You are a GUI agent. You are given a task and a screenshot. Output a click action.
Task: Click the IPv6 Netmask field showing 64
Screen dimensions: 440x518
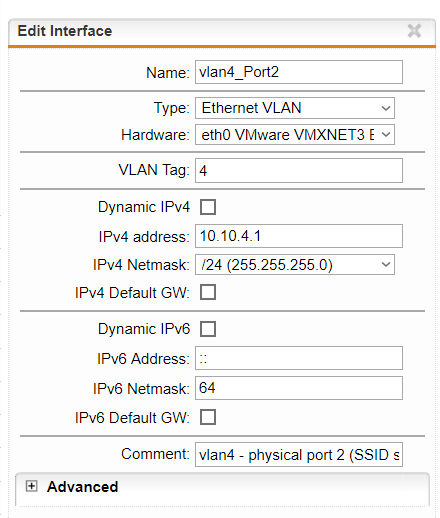pos(299,388)
